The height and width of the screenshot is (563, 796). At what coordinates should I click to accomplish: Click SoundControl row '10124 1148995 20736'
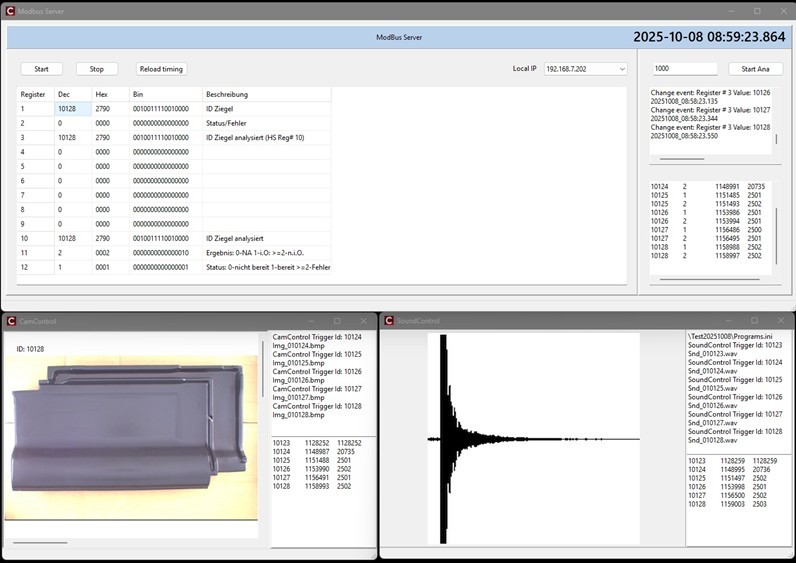pyautogui.click(x=729, y=470)
